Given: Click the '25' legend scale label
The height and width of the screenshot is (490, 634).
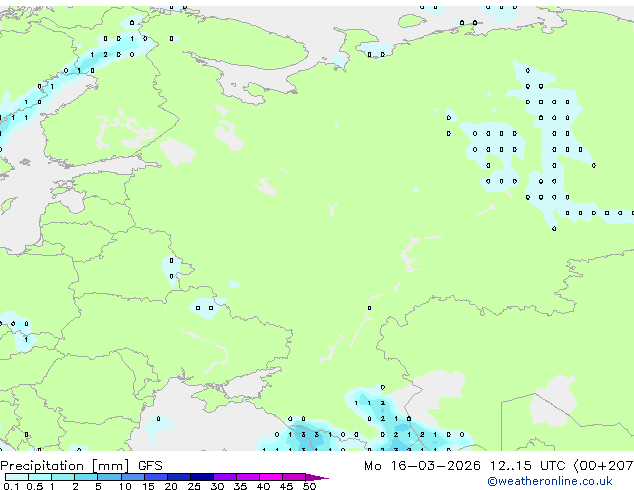Looking at the screenshot, I should (x=194, y=486).
